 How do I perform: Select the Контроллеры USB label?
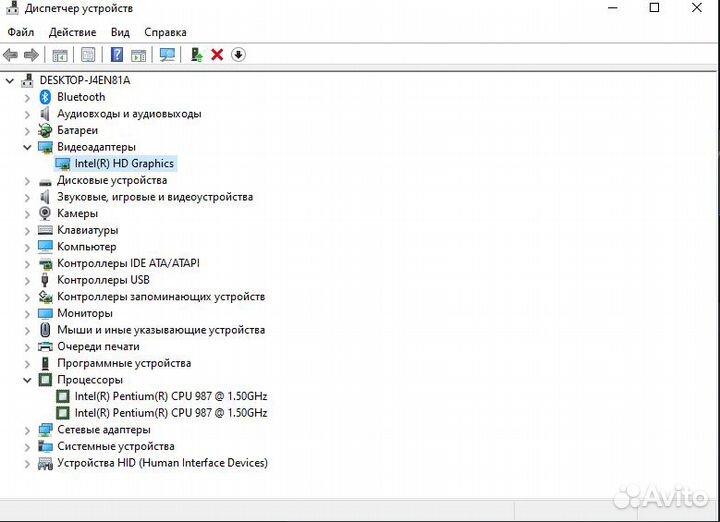click(103, 280)
